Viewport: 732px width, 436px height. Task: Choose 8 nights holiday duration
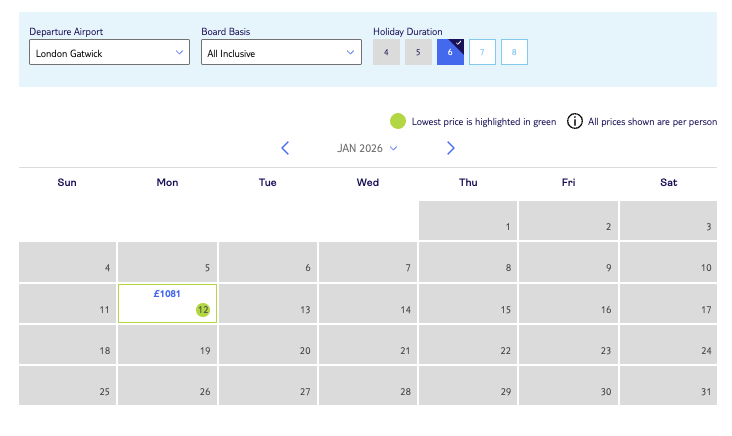point(514,52)
